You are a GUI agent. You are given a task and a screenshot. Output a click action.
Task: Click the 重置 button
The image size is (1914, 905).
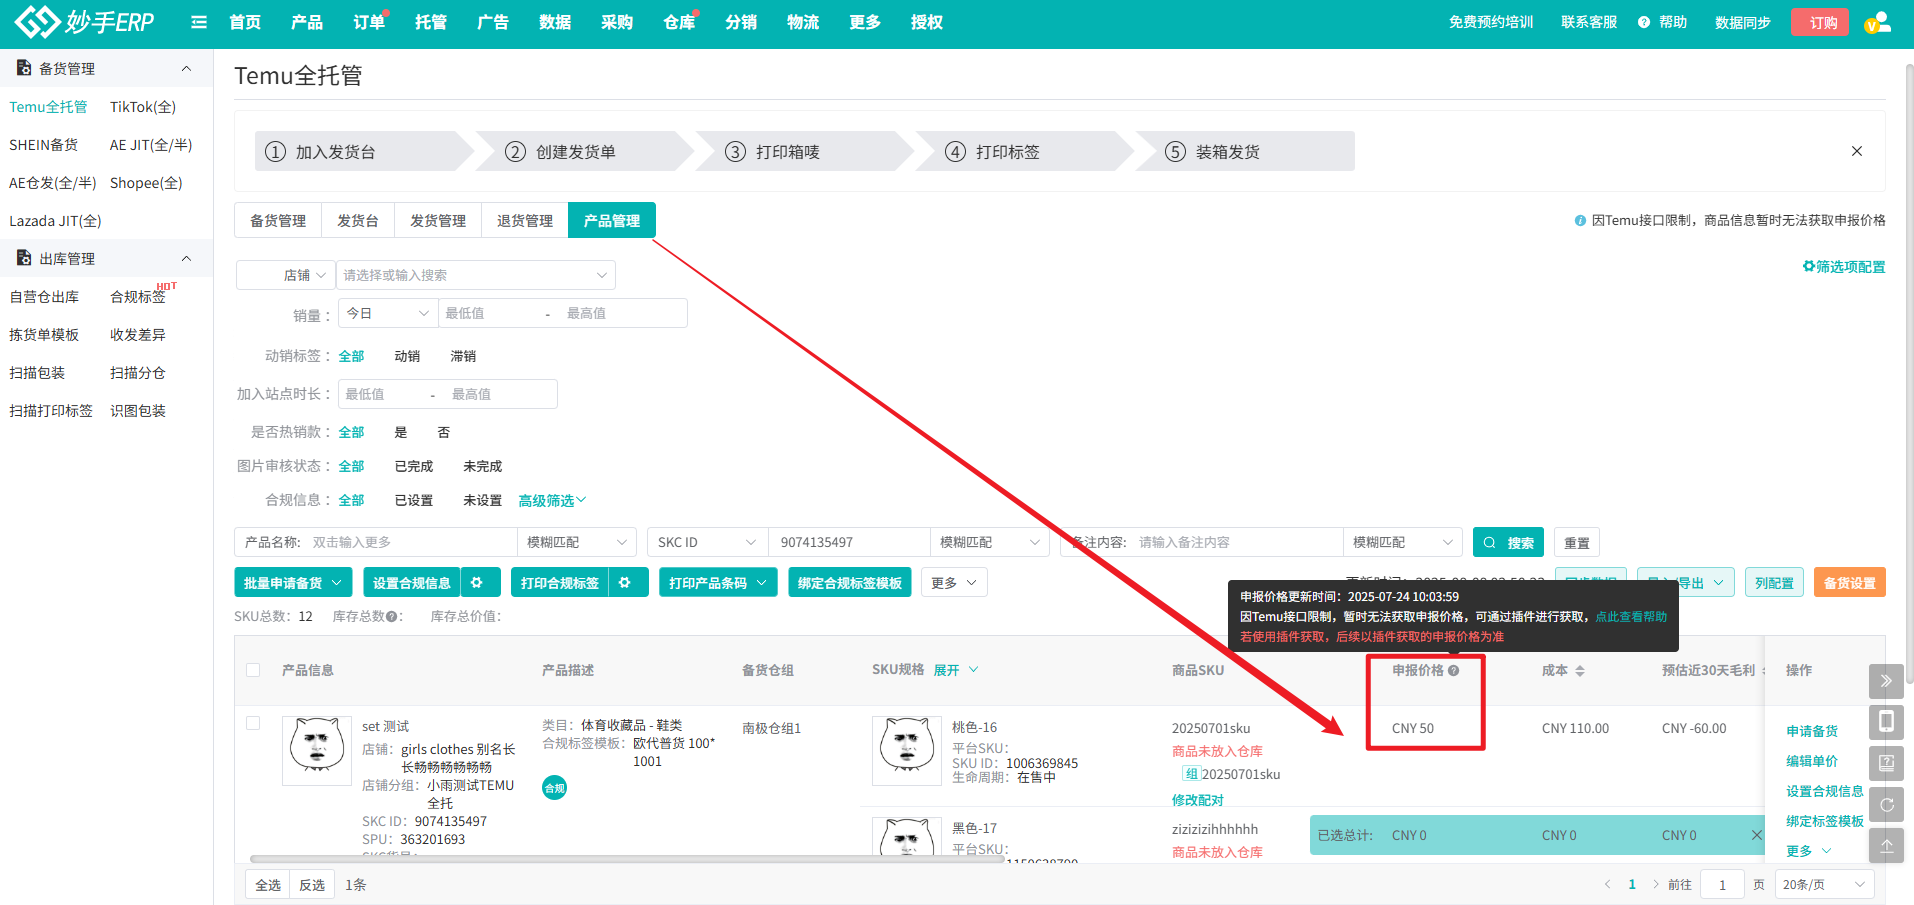[1577, 543]
